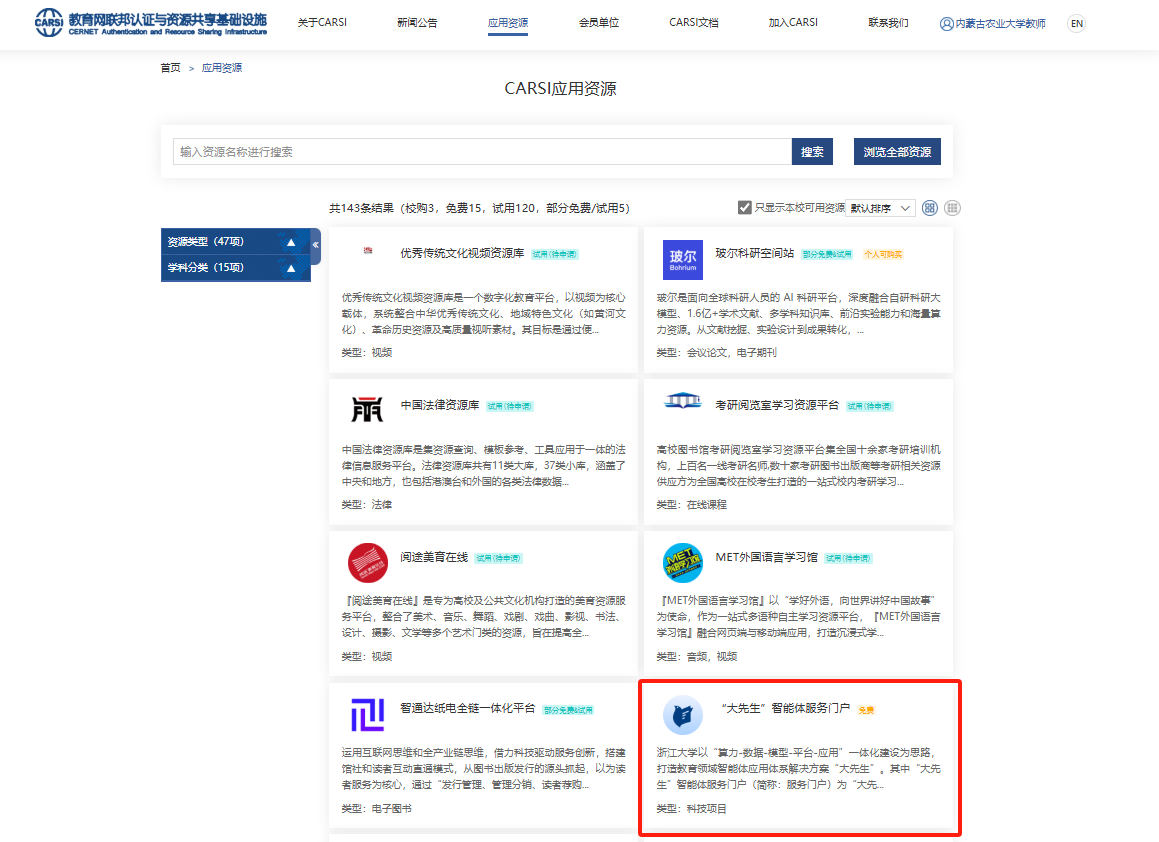Go to 首页 breadcrumb link
The height and width of the screenshot is (842, 1159).
point(171,68)
